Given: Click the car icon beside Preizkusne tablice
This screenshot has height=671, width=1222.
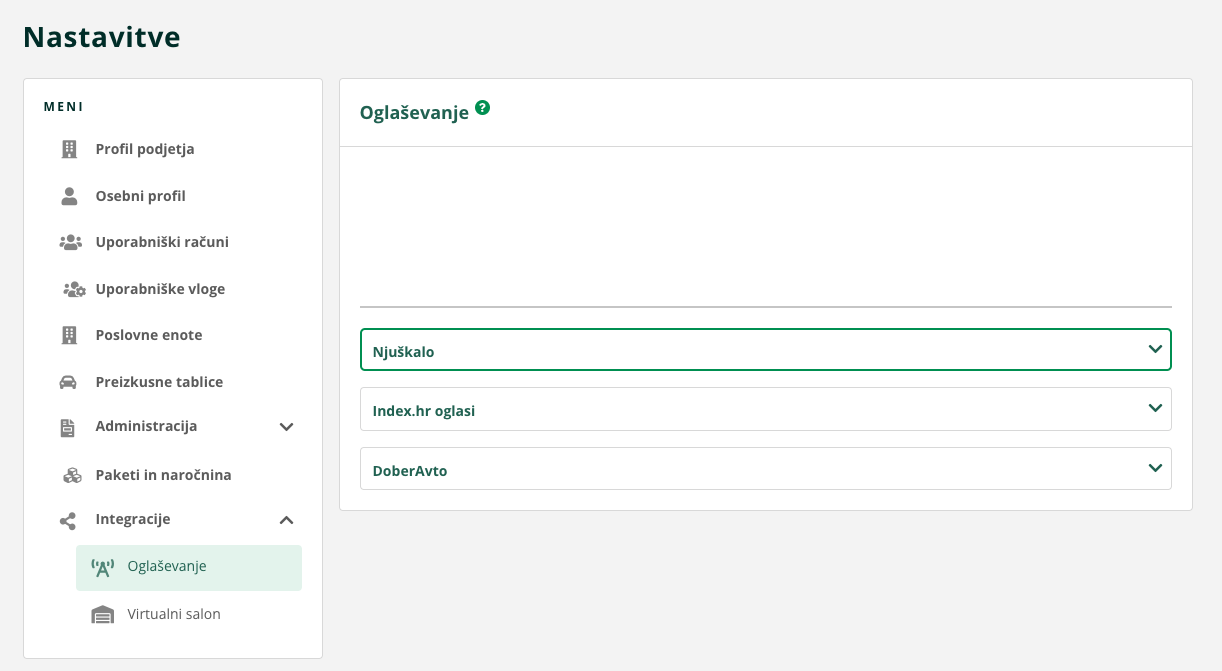Looking at the screenshot, I should [69, 382].
